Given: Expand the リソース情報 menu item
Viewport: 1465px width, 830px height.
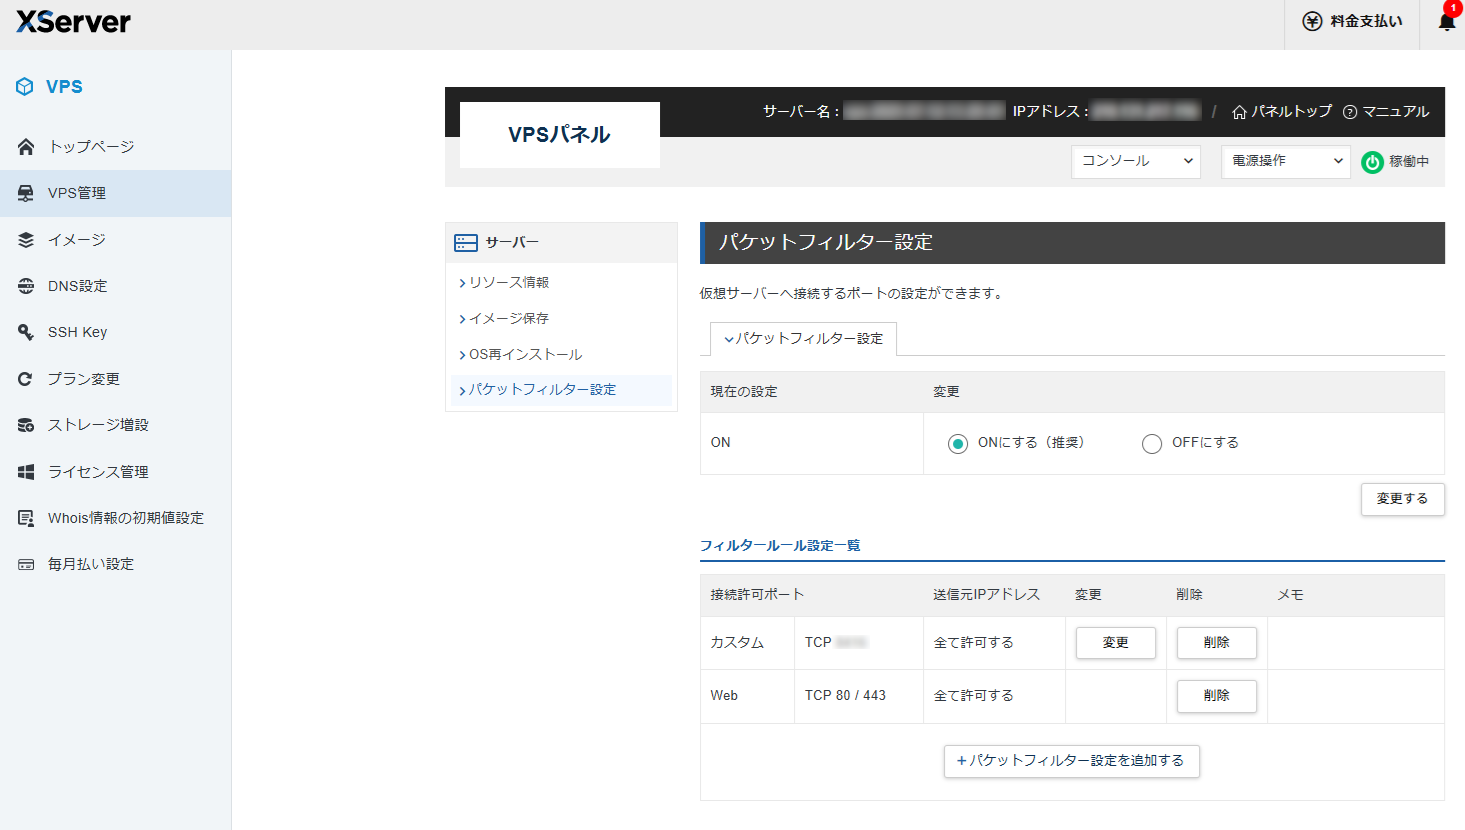Looking at the screenshot, I should 509,283.
